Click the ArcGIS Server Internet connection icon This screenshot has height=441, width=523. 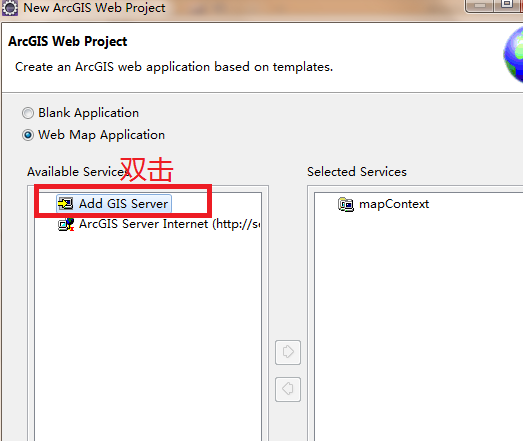pos(66,224)
